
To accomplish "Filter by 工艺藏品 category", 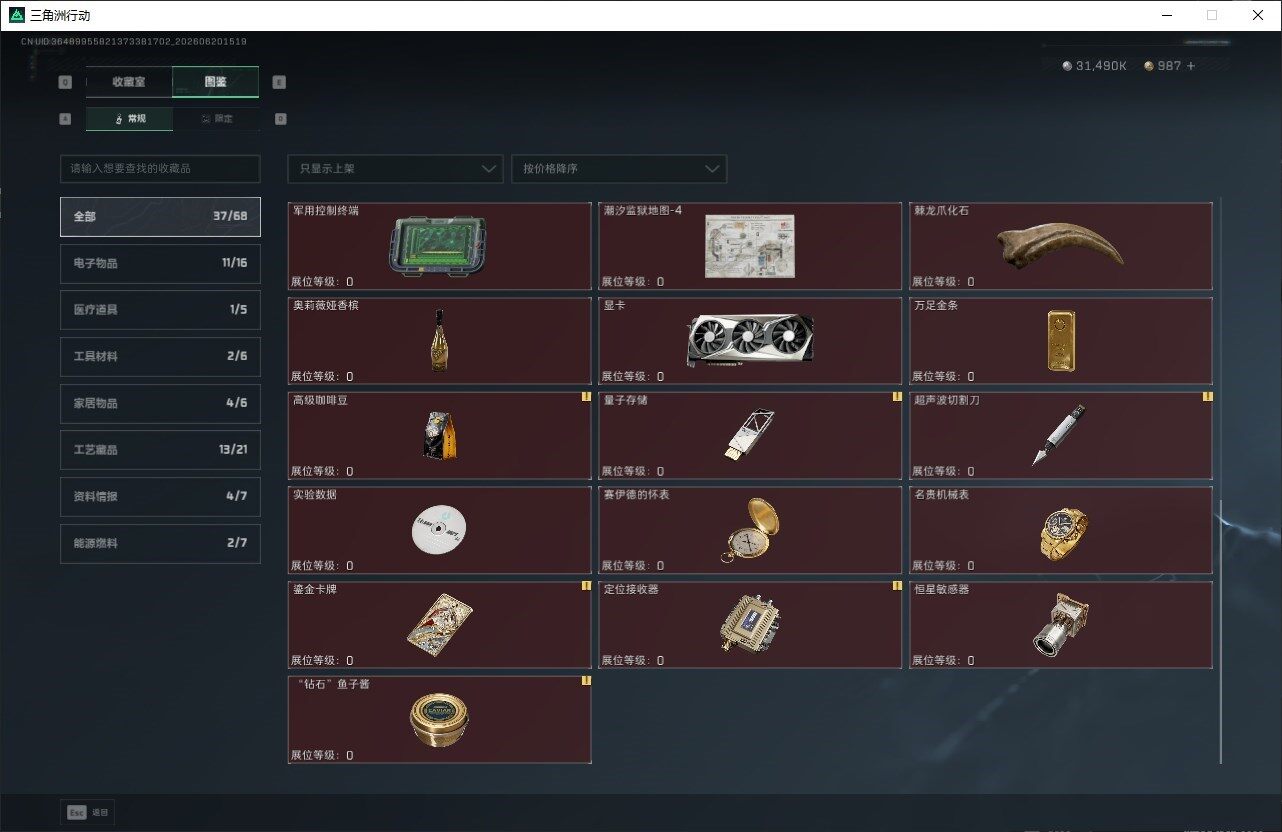I will pyautogui.click(x=160, y=450).
